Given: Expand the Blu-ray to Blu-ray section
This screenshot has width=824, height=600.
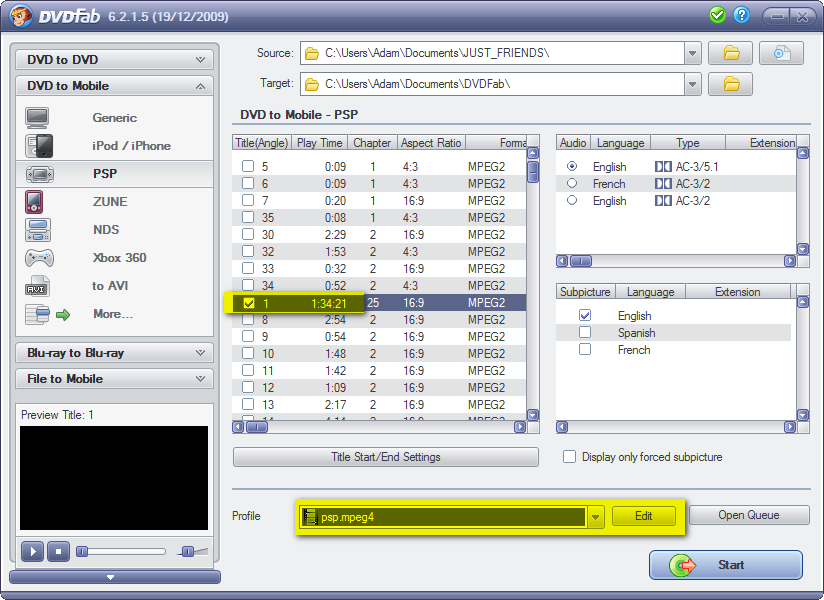Looking at the screenshot, I should pyautogui.click(x=114, y=353).
